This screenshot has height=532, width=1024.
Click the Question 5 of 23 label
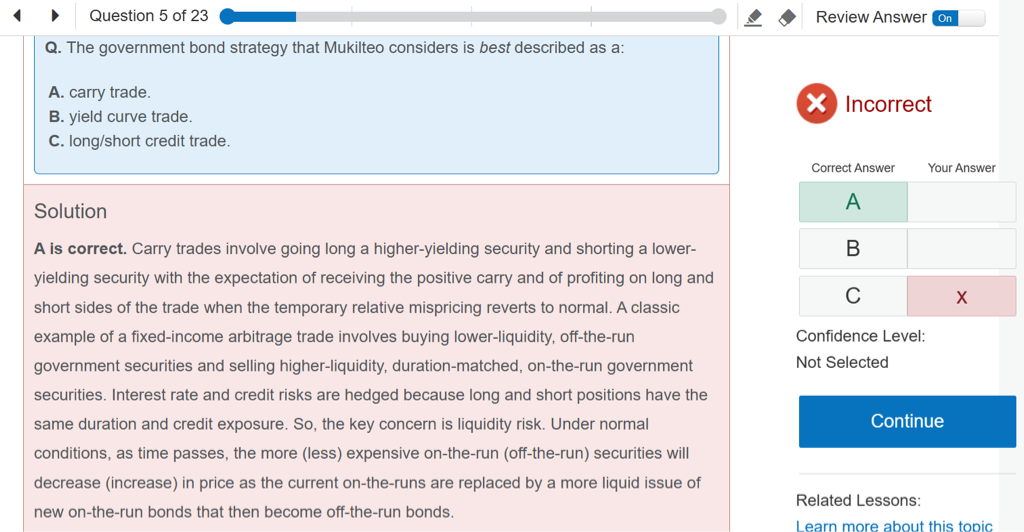click(149, 16)
